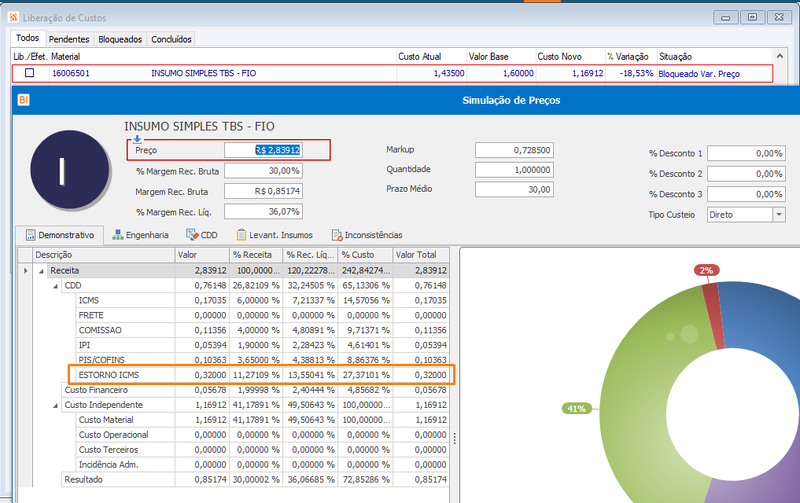Select the FRETE row
The height and width of the screenshot is (503, 800).
pos(261,315)
